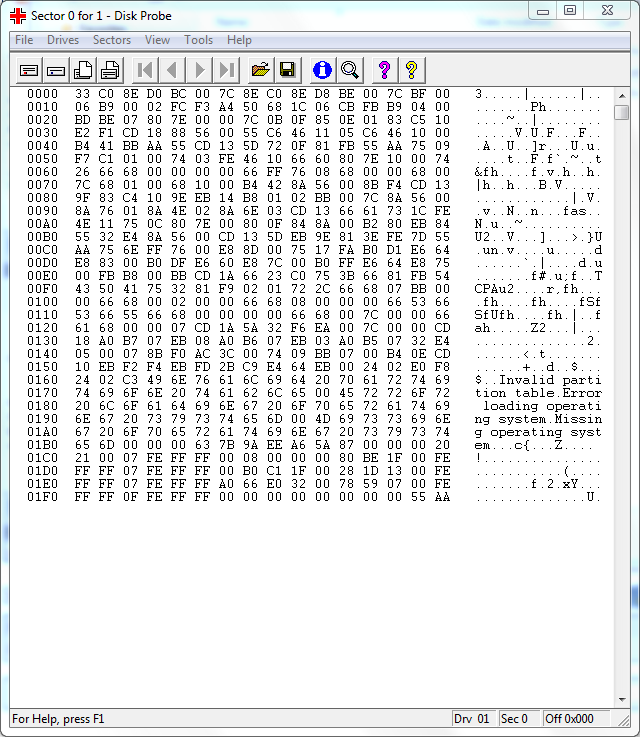The height and width of the screenshot is (737, 640).
Task: Click offset label 0100
Action: (x=42, y=302)
